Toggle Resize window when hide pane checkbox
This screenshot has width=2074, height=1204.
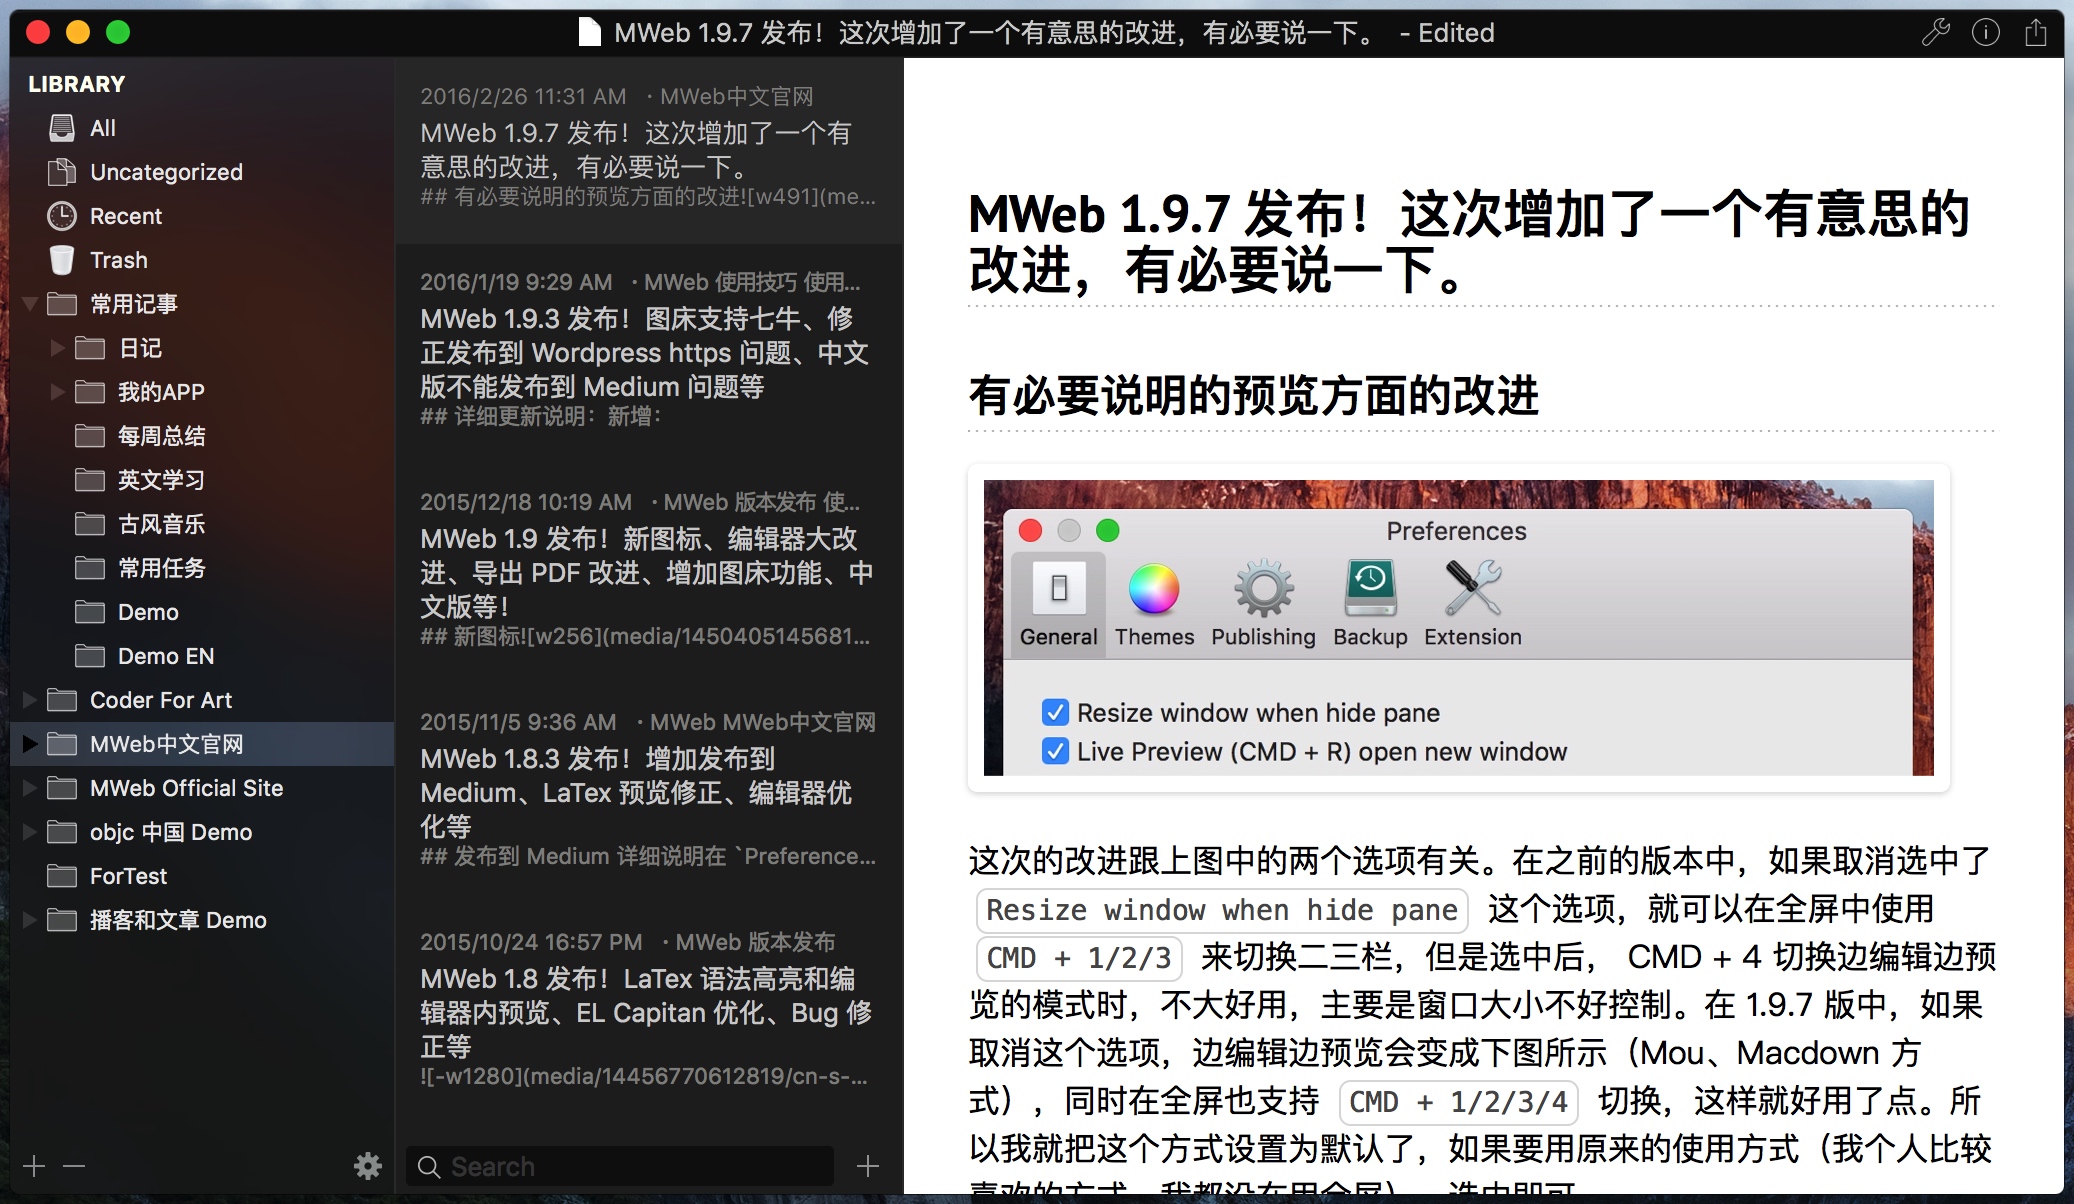click(1055, 712)
